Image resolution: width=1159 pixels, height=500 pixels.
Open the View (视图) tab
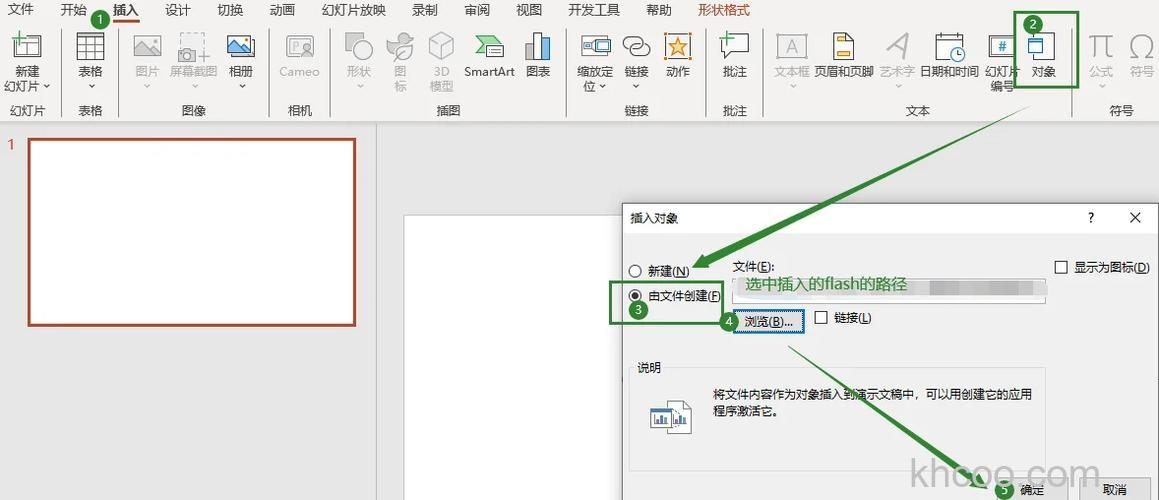point(528,10)
